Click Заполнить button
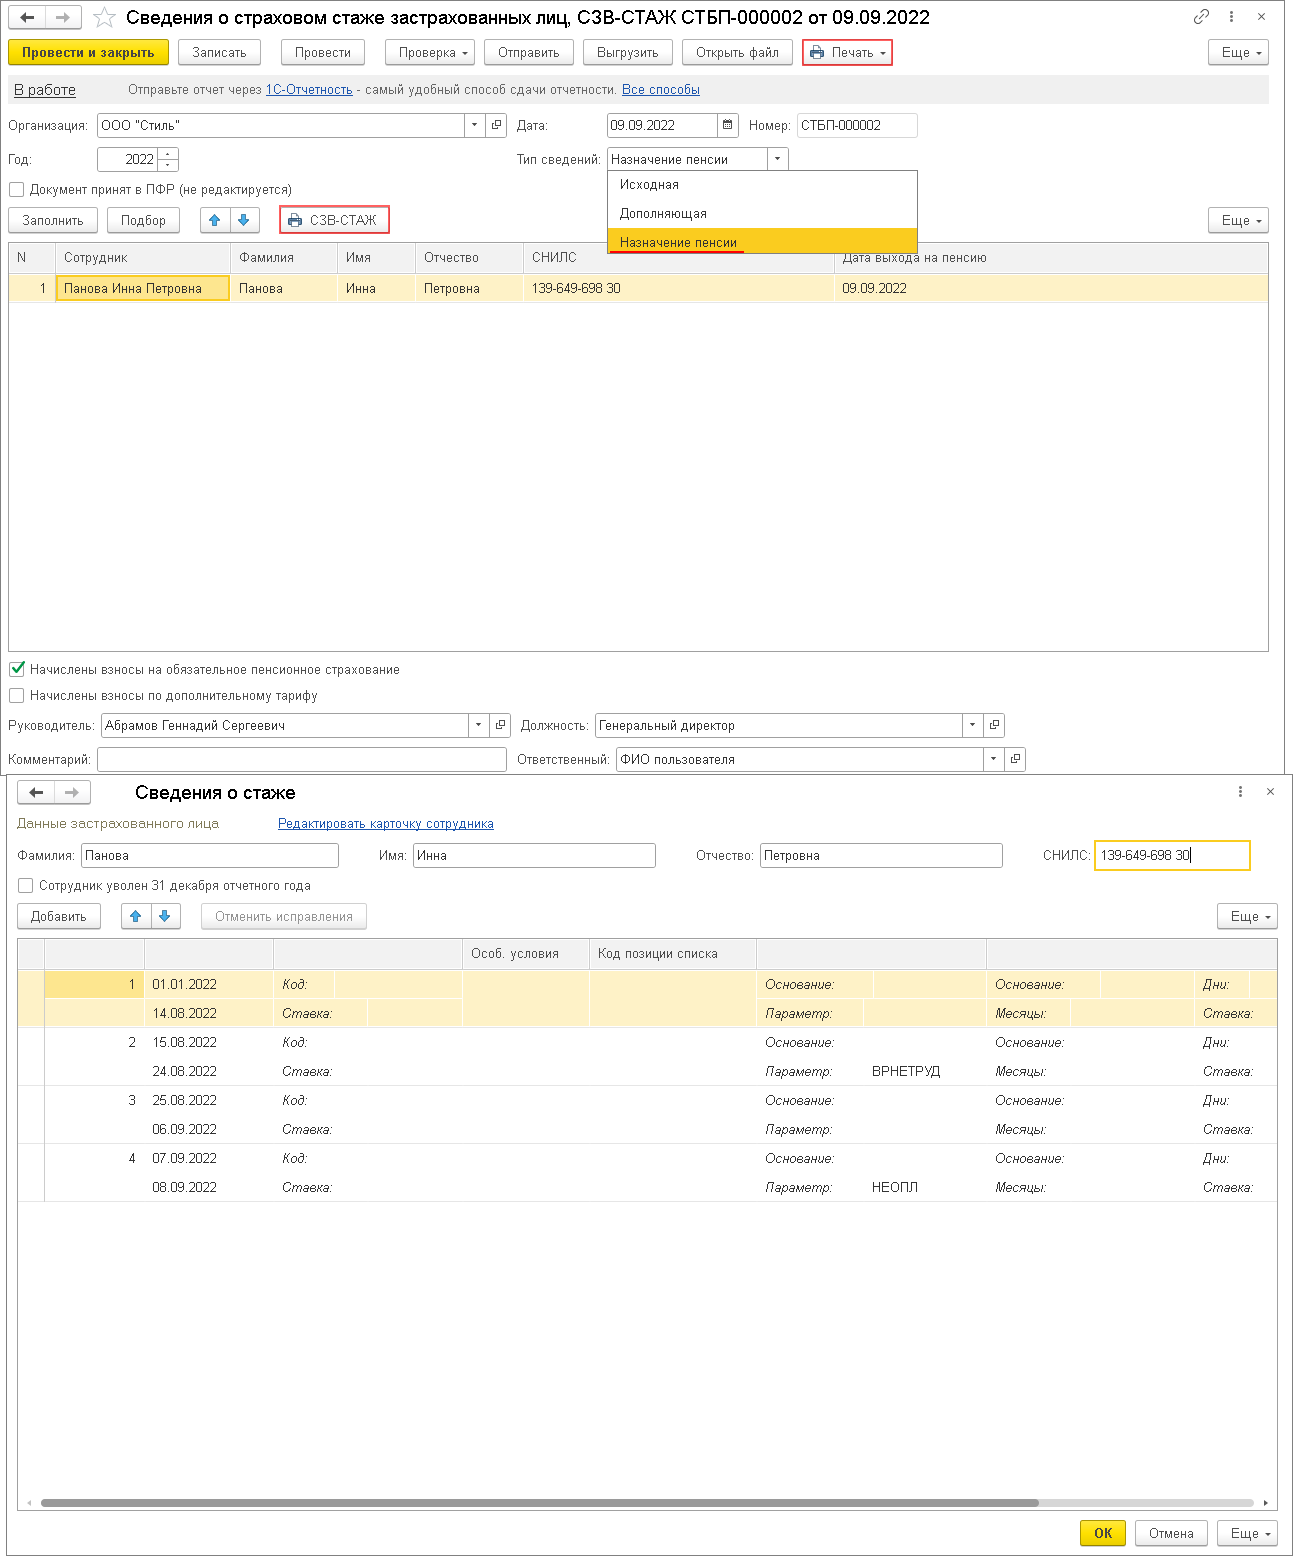The height and width of the screenshot is (1557, 1297). click(53, 220)
